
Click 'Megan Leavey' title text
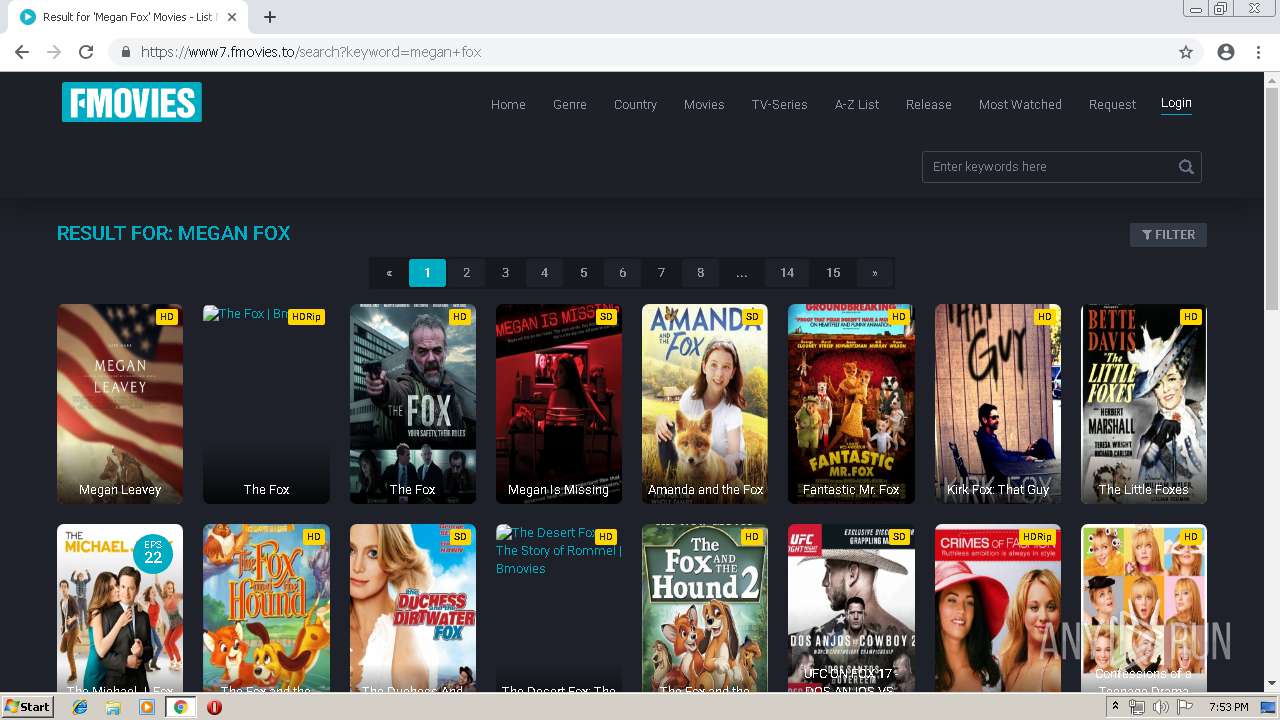[120, 490]
